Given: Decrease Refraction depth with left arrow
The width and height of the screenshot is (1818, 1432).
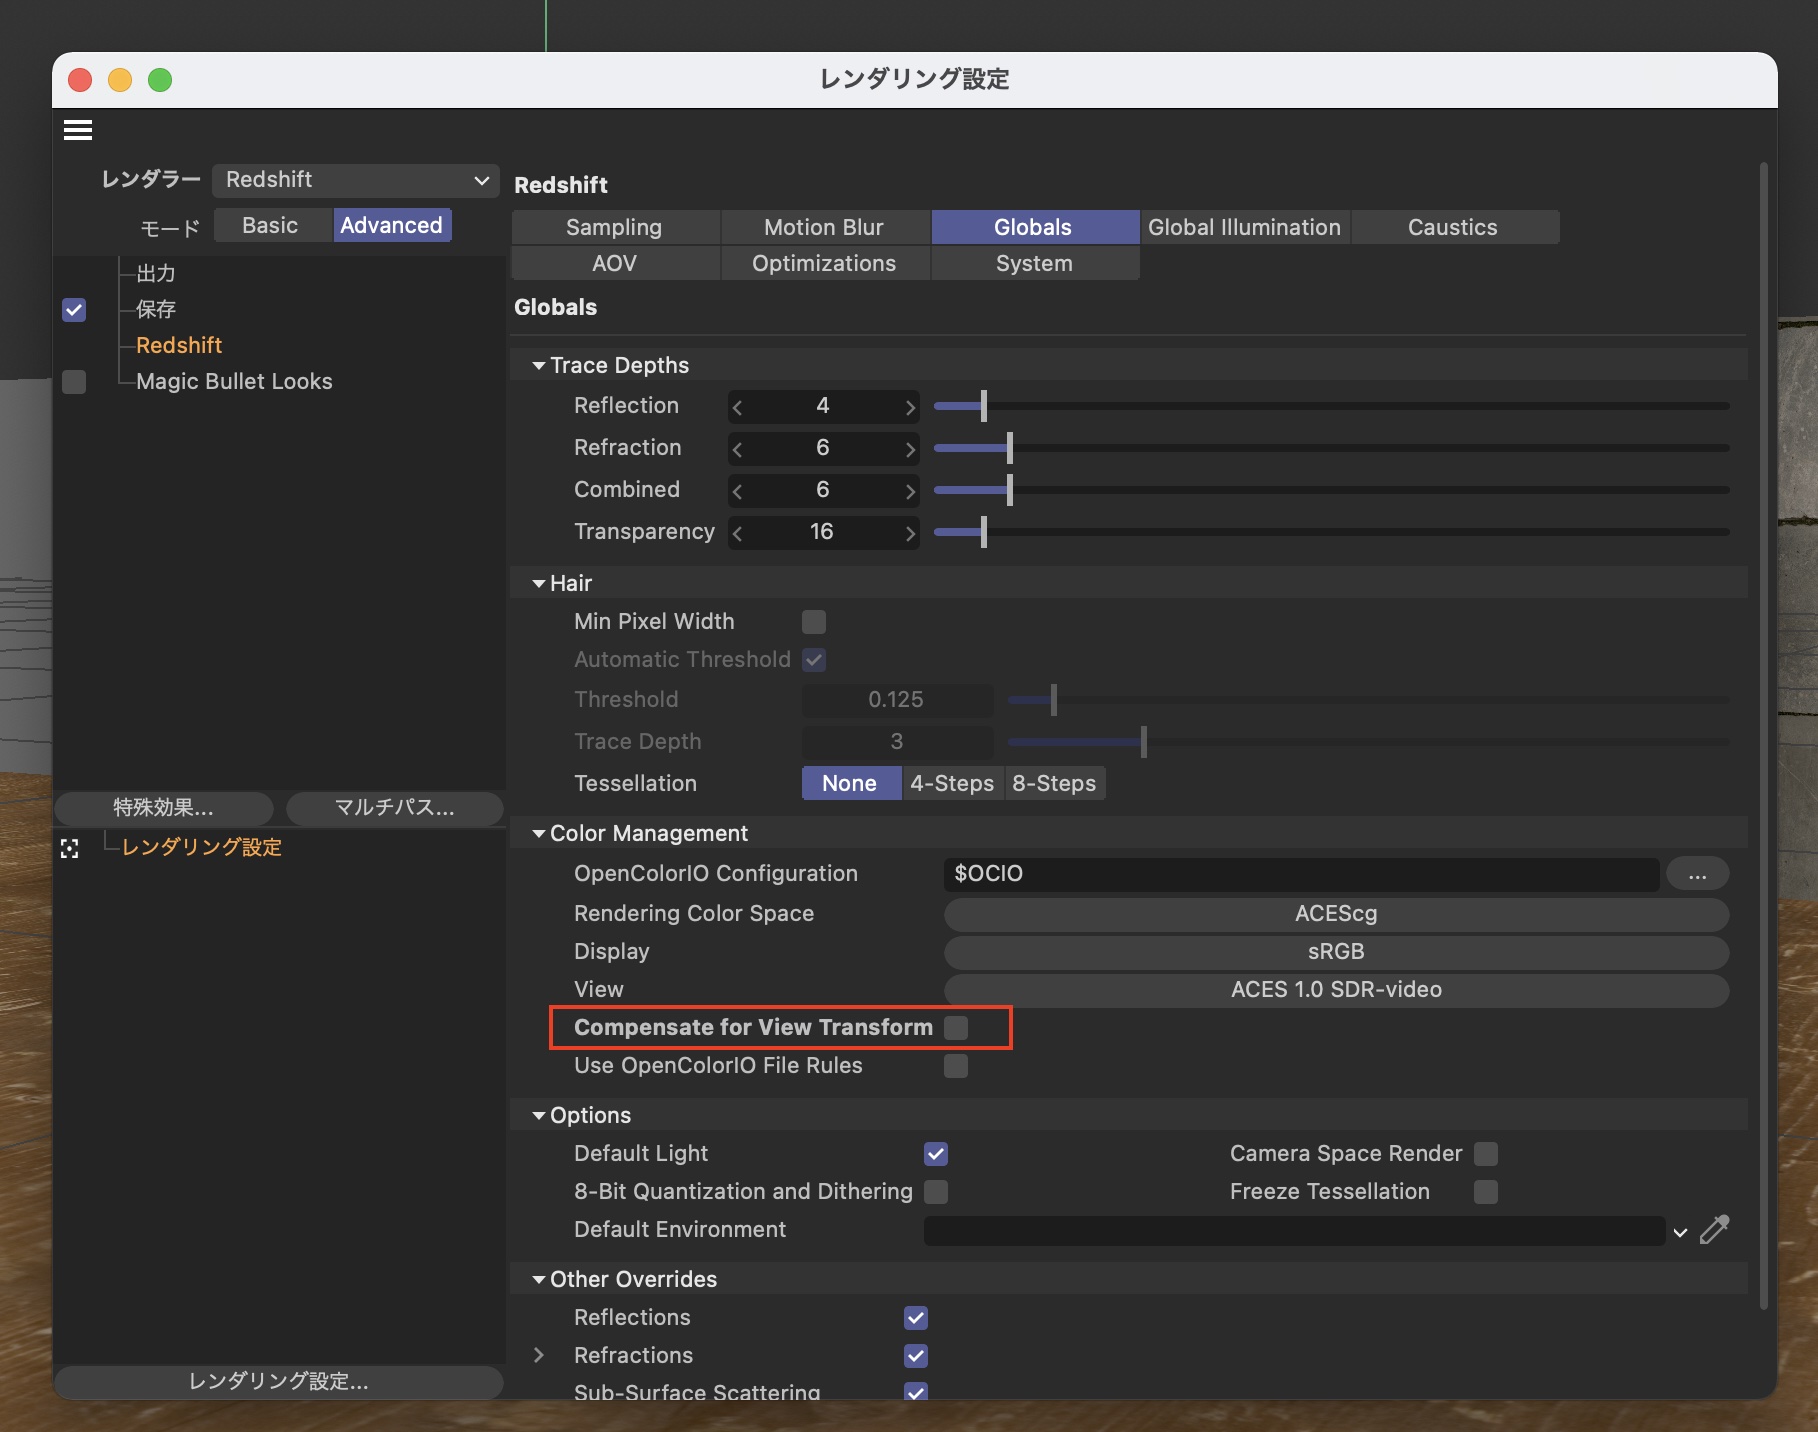Looking at the screenshot, I should tap(738, 449).
